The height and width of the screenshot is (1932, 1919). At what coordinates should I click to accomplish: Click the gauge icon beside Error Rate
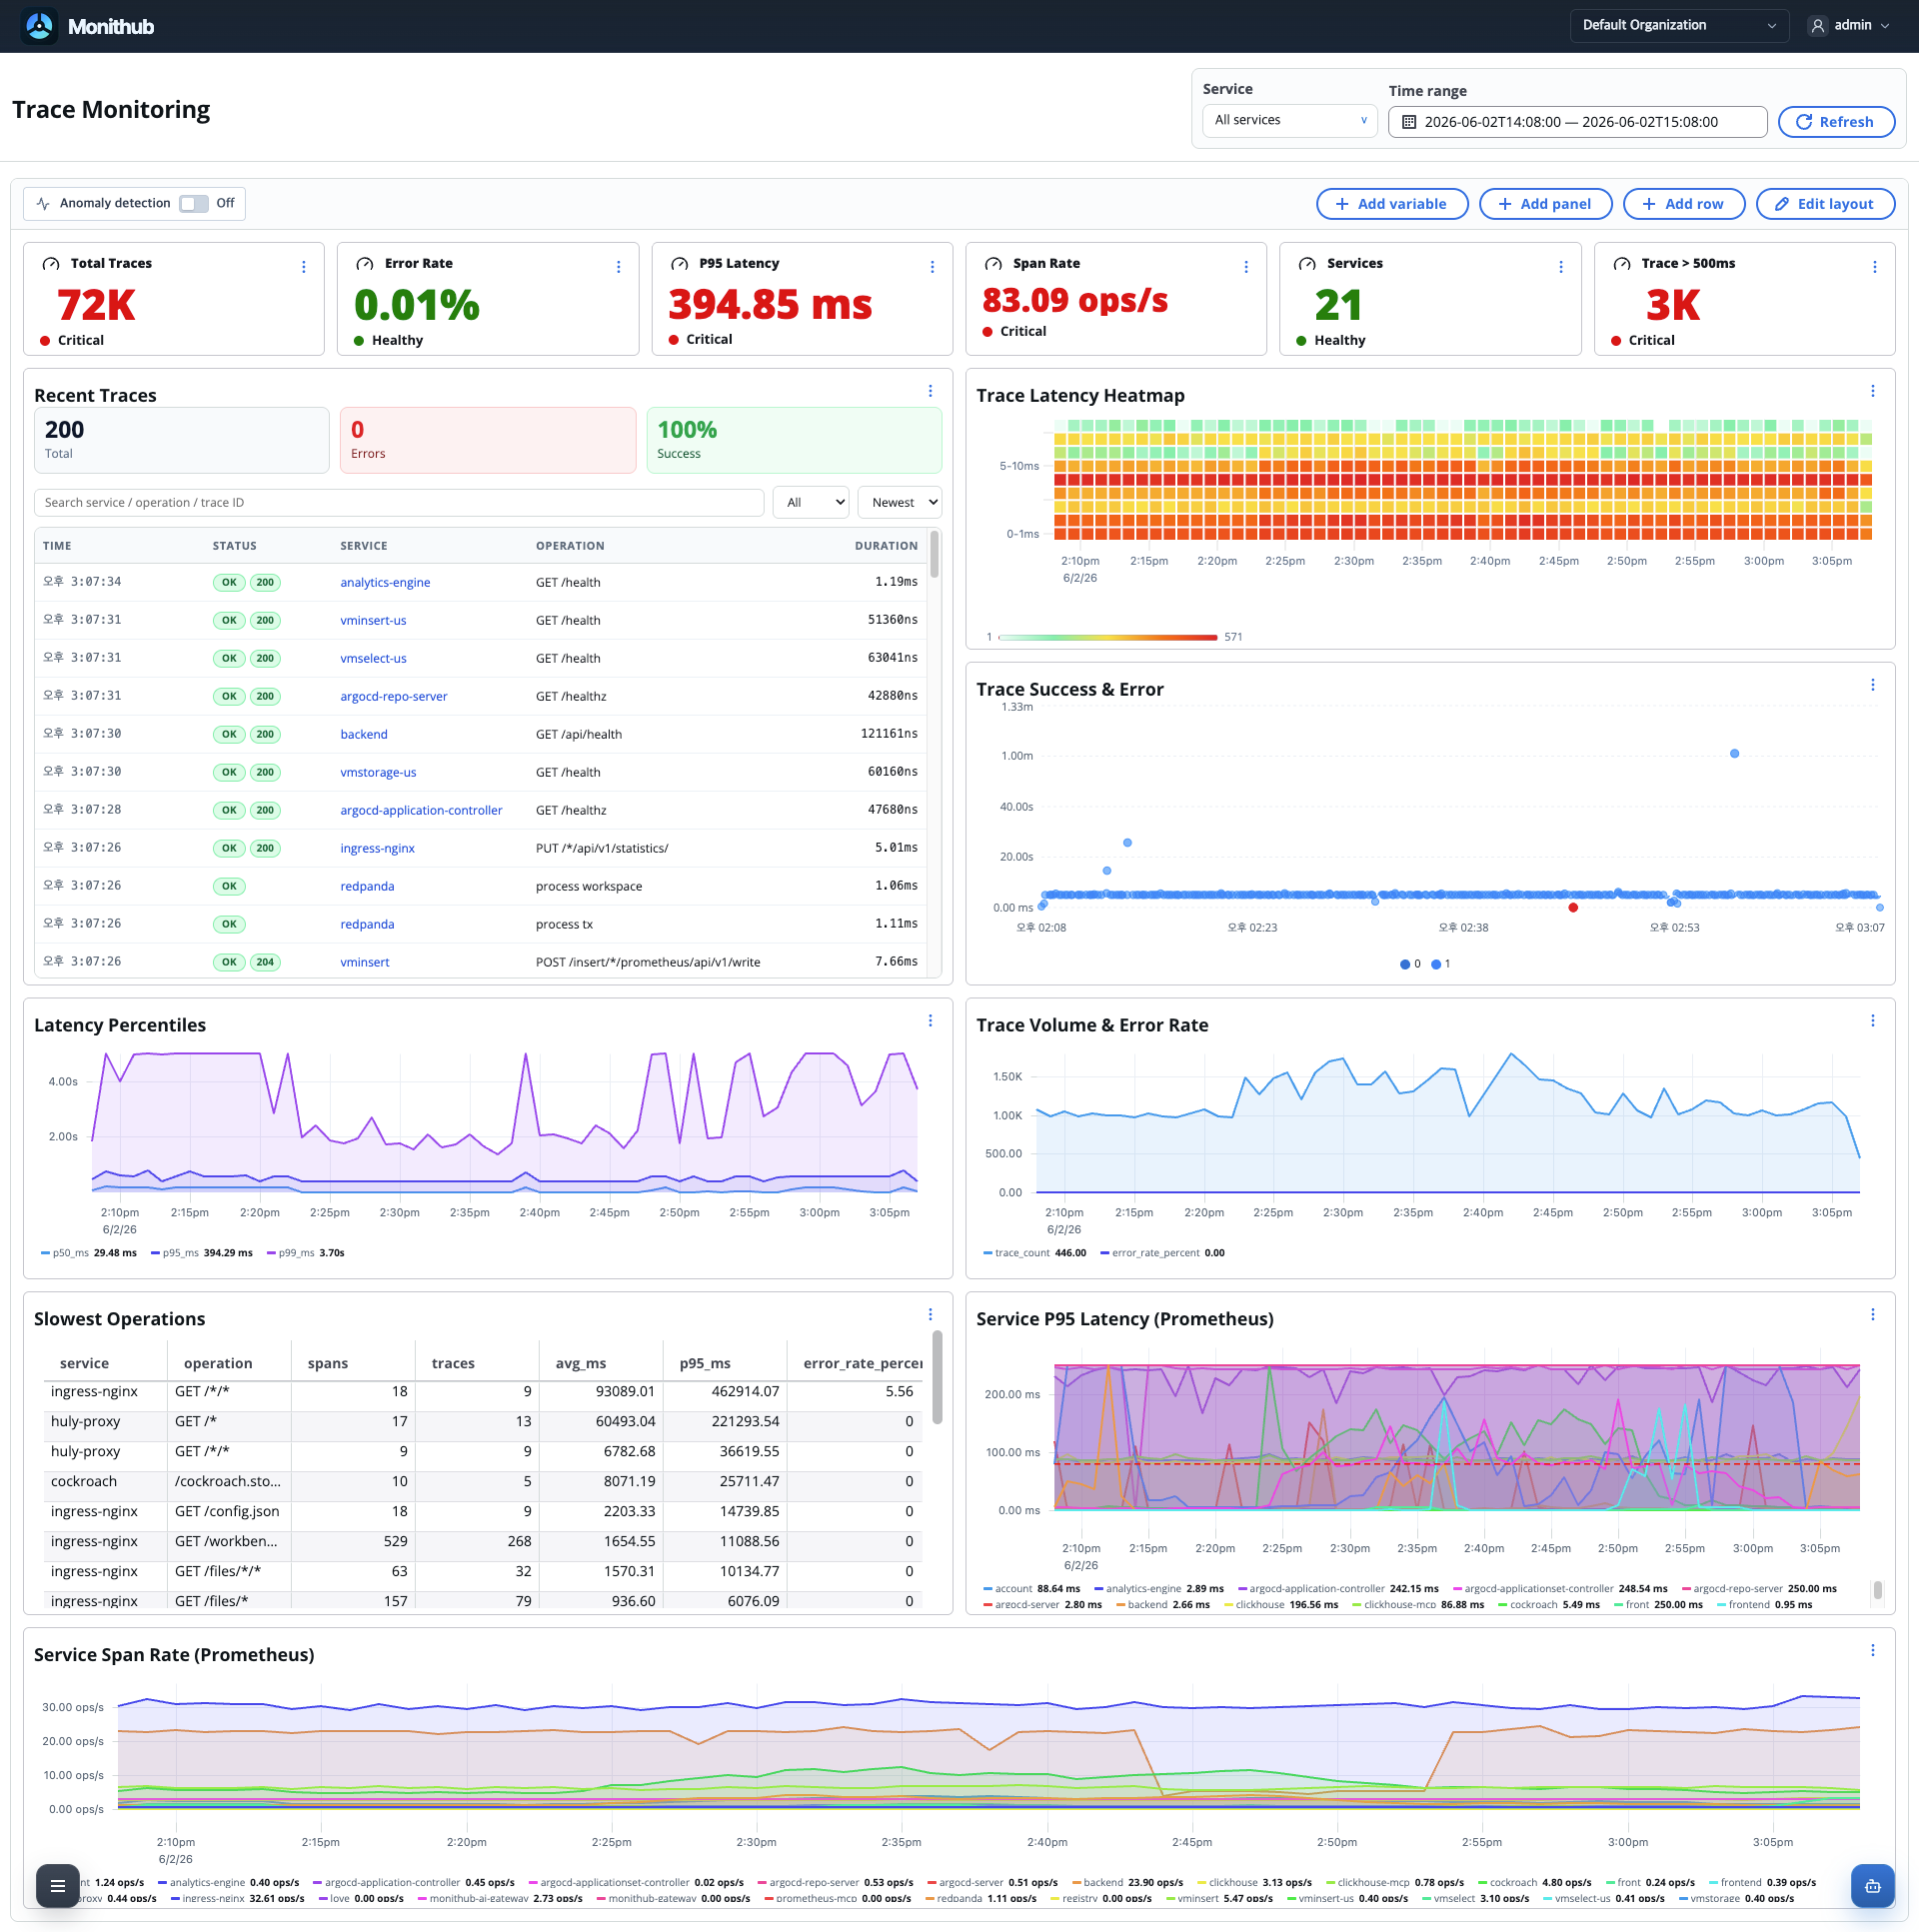click(365, 264)
